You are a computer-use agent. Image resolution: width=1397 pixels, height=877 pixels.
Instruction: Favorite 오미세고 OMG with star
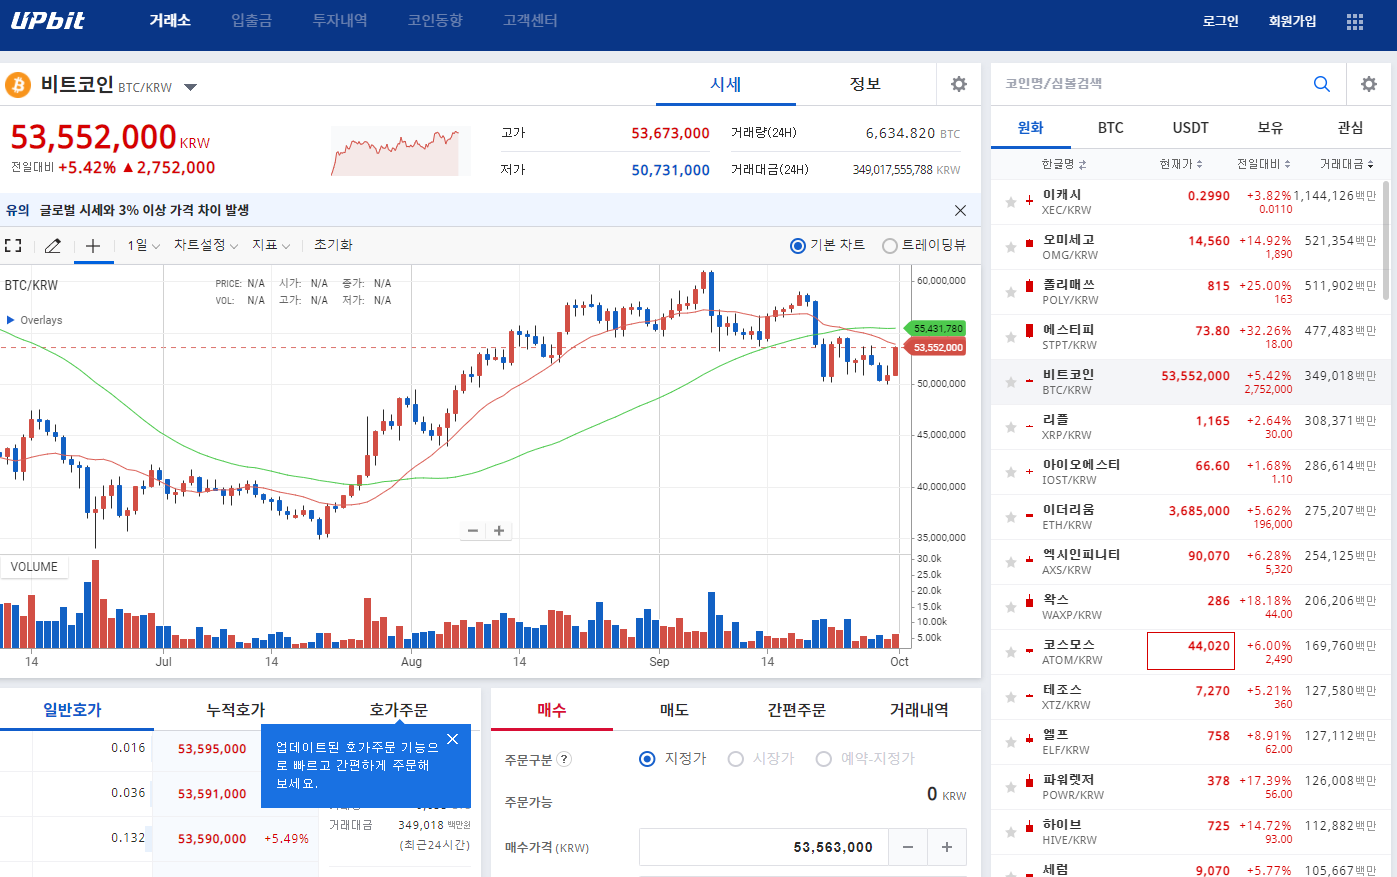1011,248
